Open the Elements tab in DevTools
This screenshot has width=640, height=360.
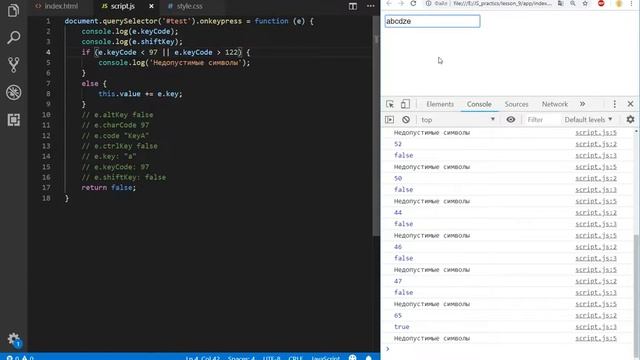tap(440, 104)
